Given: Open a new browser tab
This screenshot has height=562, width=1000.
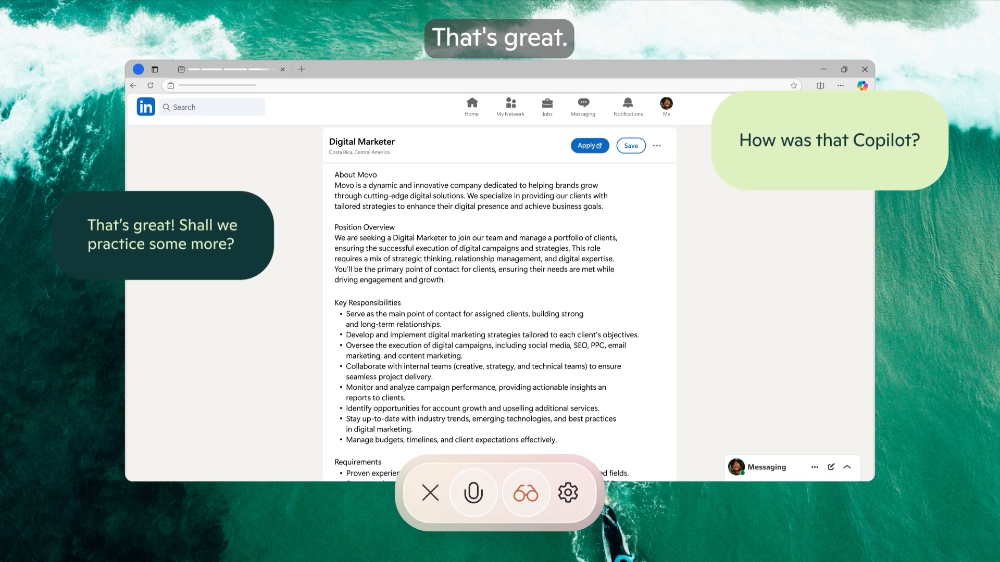Looking at the screenshot, I should pos(302,69).
